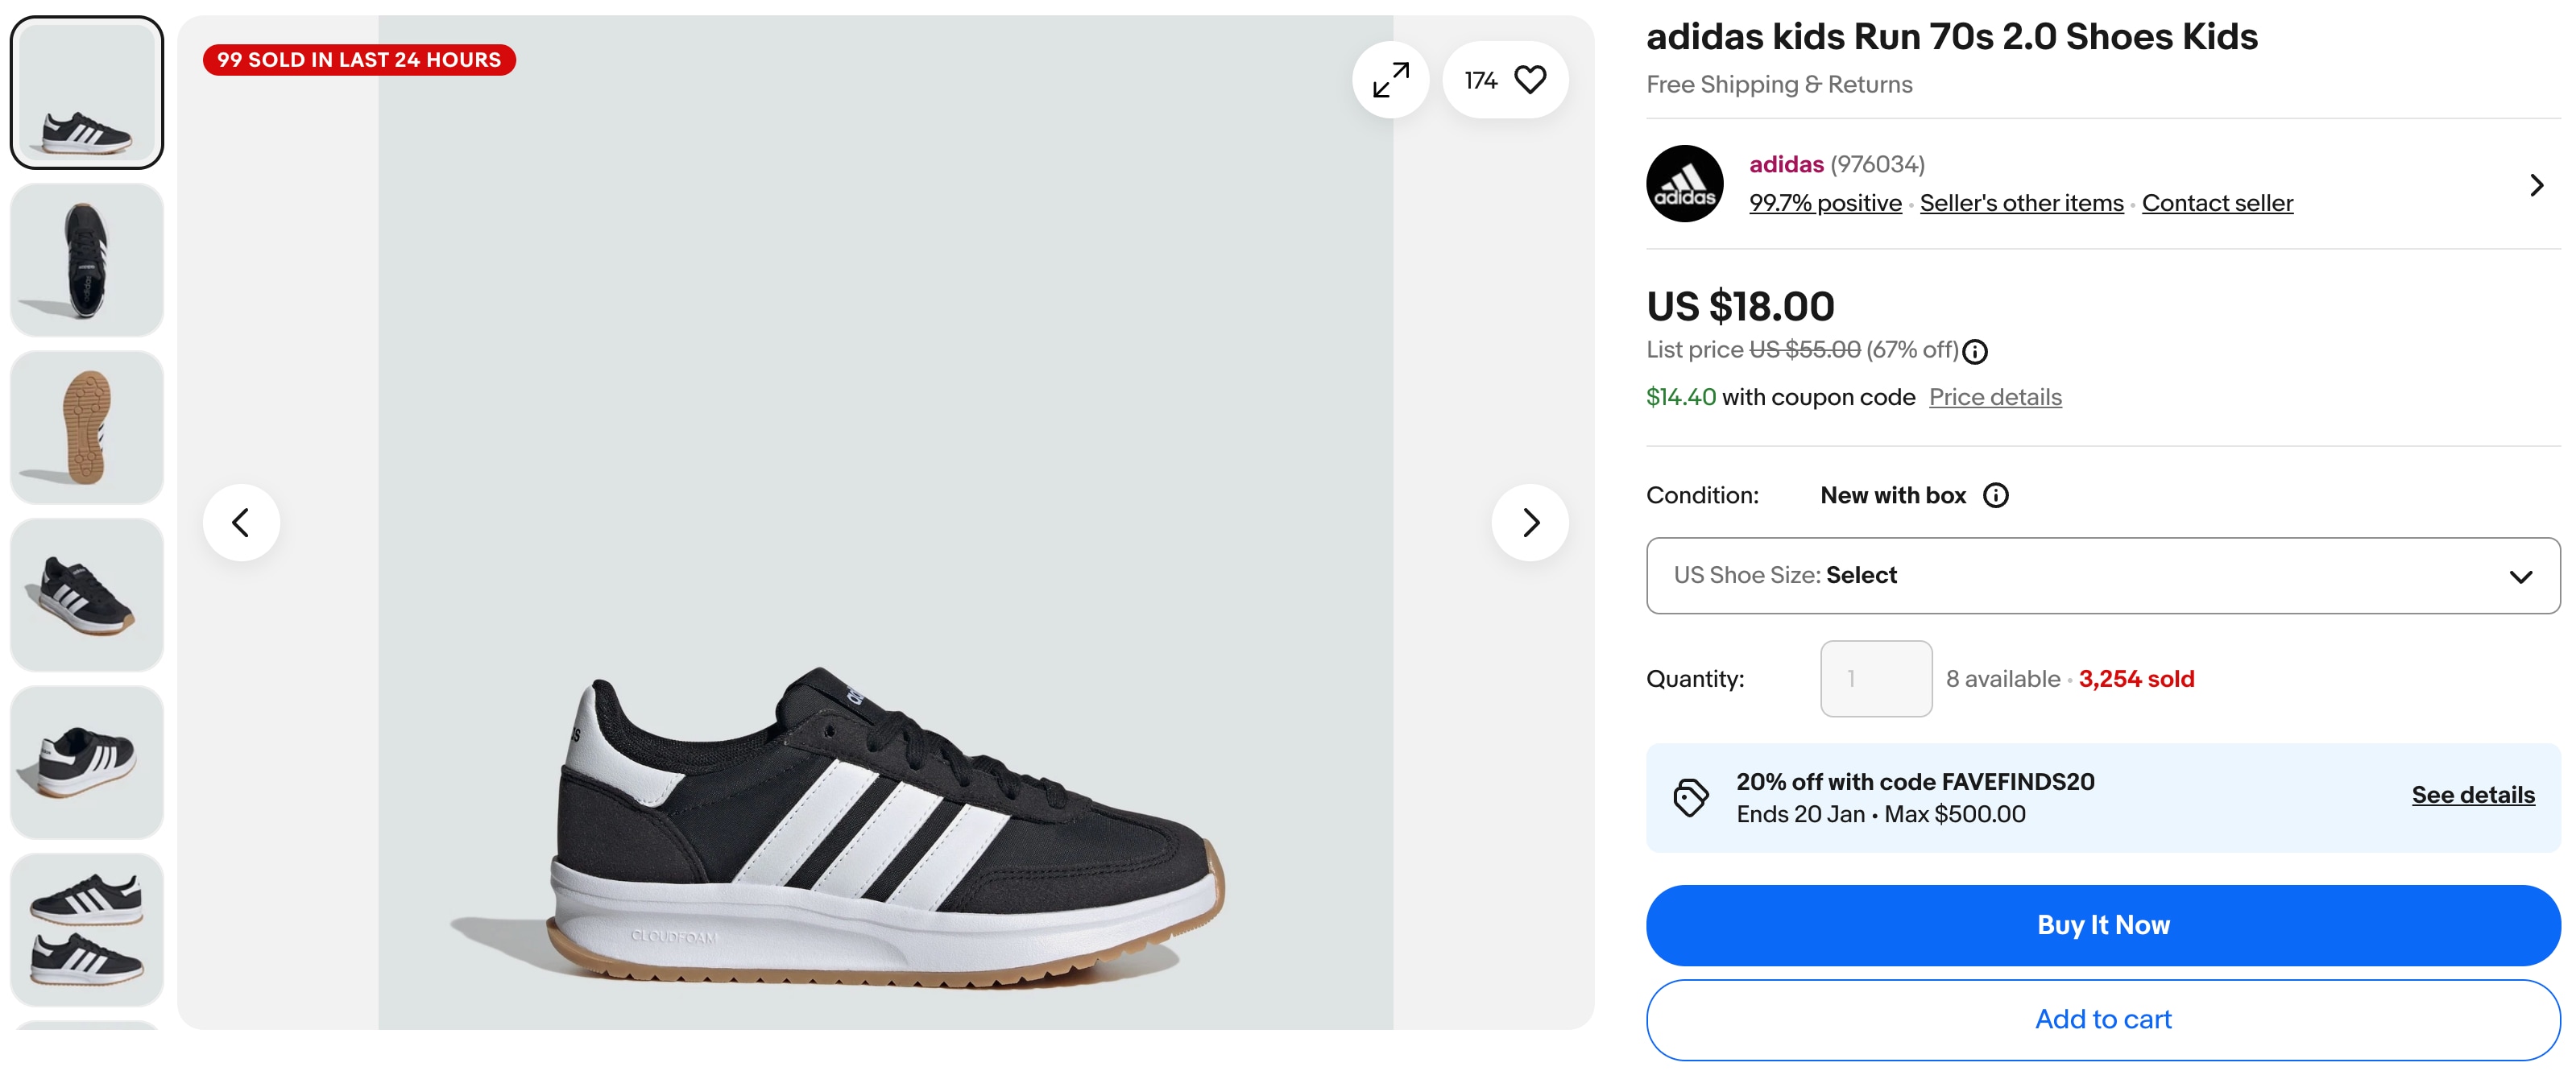Select the shoe sole thumbnail
The width and height of the screenshot is (2576, 1071).
tap(87, 428)
